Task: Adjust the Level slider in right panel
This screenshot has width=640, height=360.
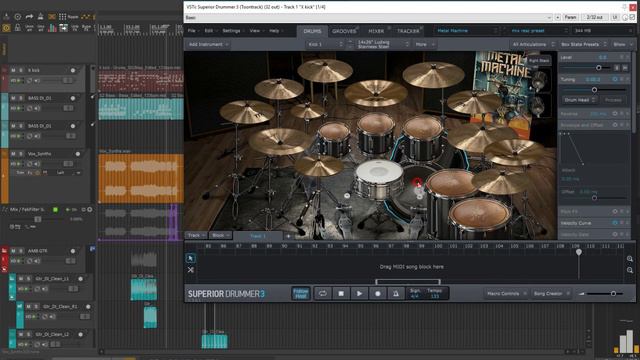Action: pyautogui.click(x=599, y=67)
